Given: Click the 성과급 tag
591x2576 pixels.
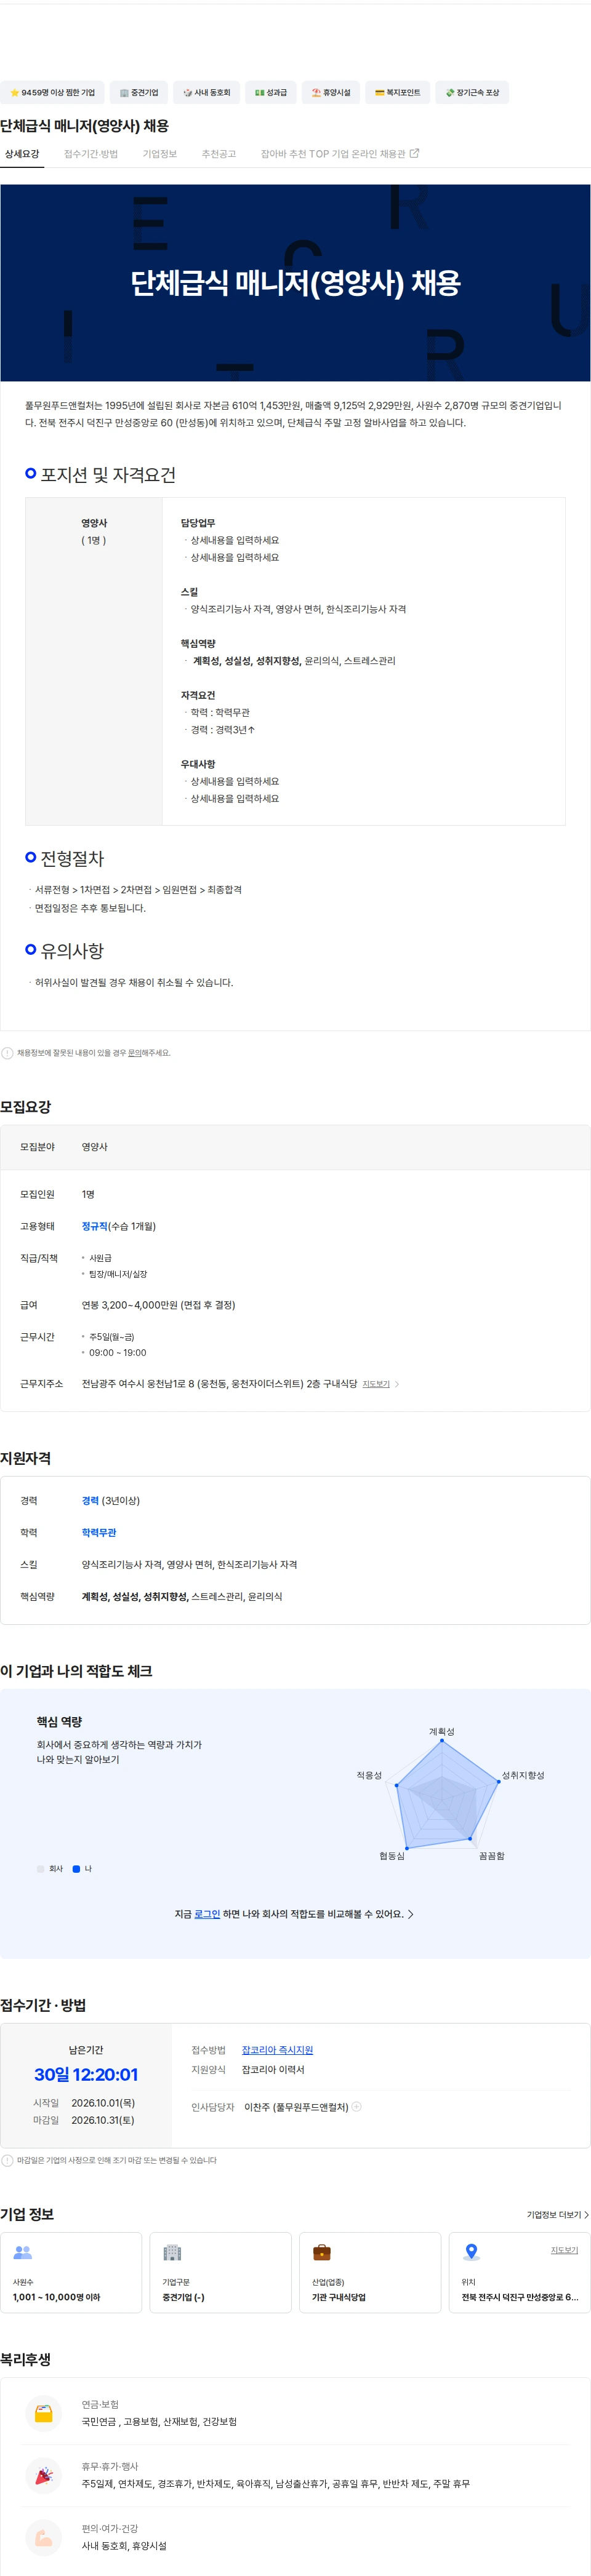Looking at the screenshot, I should (271, 93).
